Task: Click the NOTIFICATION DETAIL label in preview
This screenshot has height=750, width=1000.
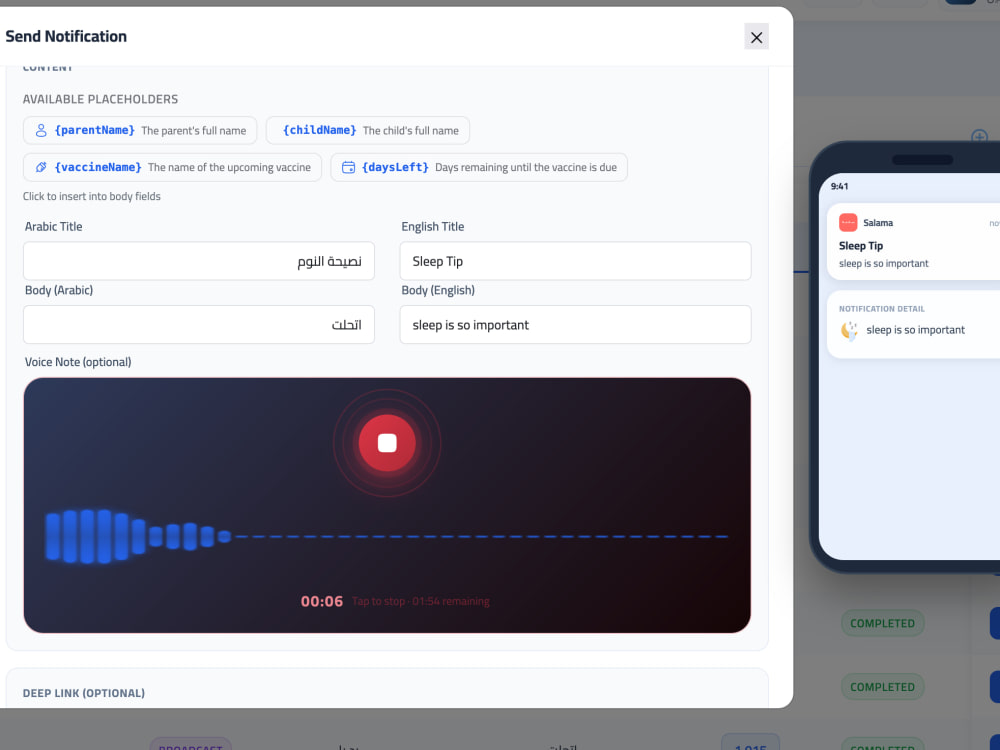Action: pyautogui.click(x=881, y=309)
